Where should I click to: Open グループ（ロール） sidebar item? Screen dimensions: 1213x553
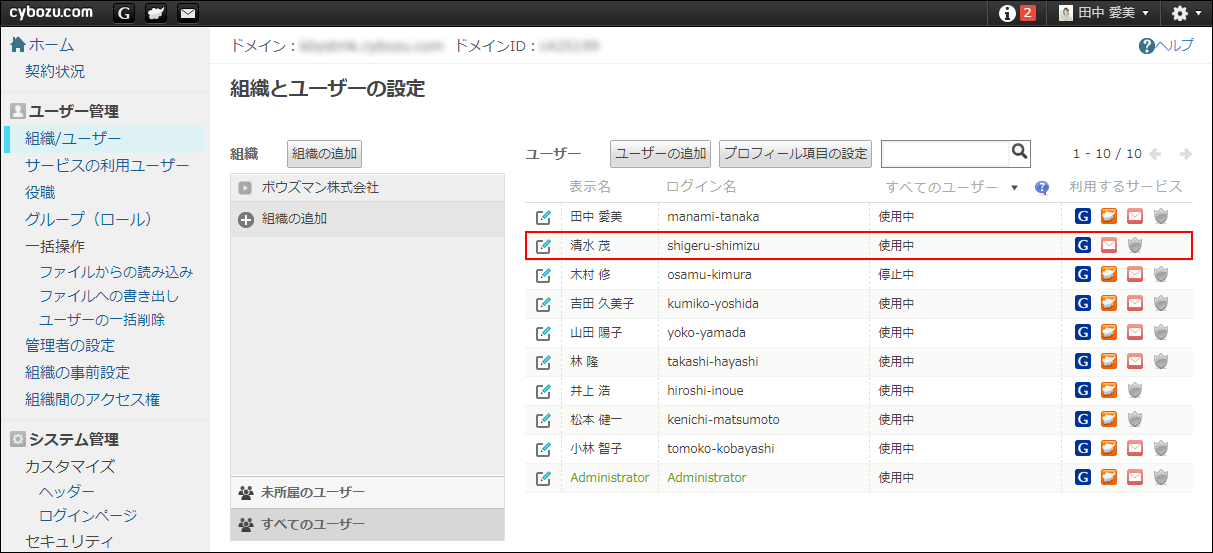(x=88, y=219)
